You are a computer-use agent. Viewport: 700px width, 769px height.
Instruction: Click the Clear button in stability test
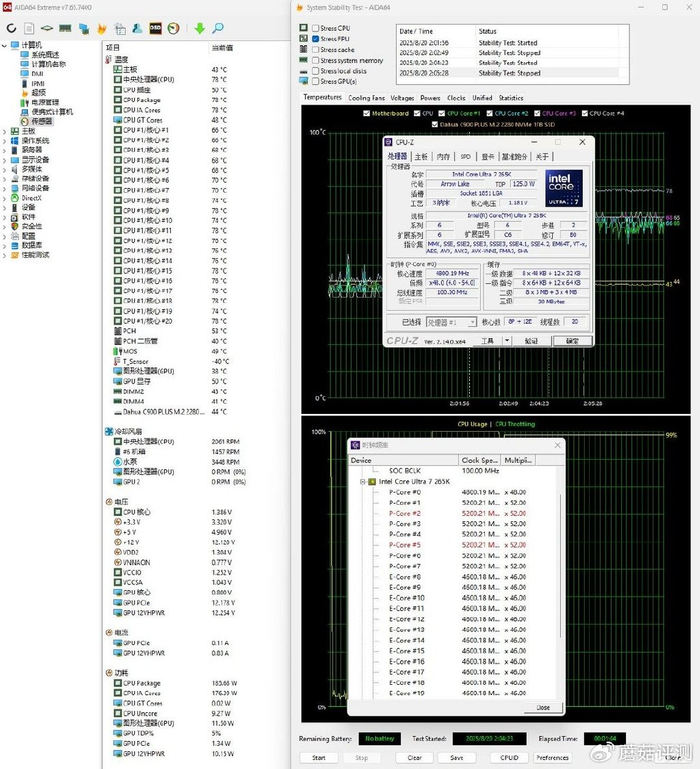tap(415, 758)
